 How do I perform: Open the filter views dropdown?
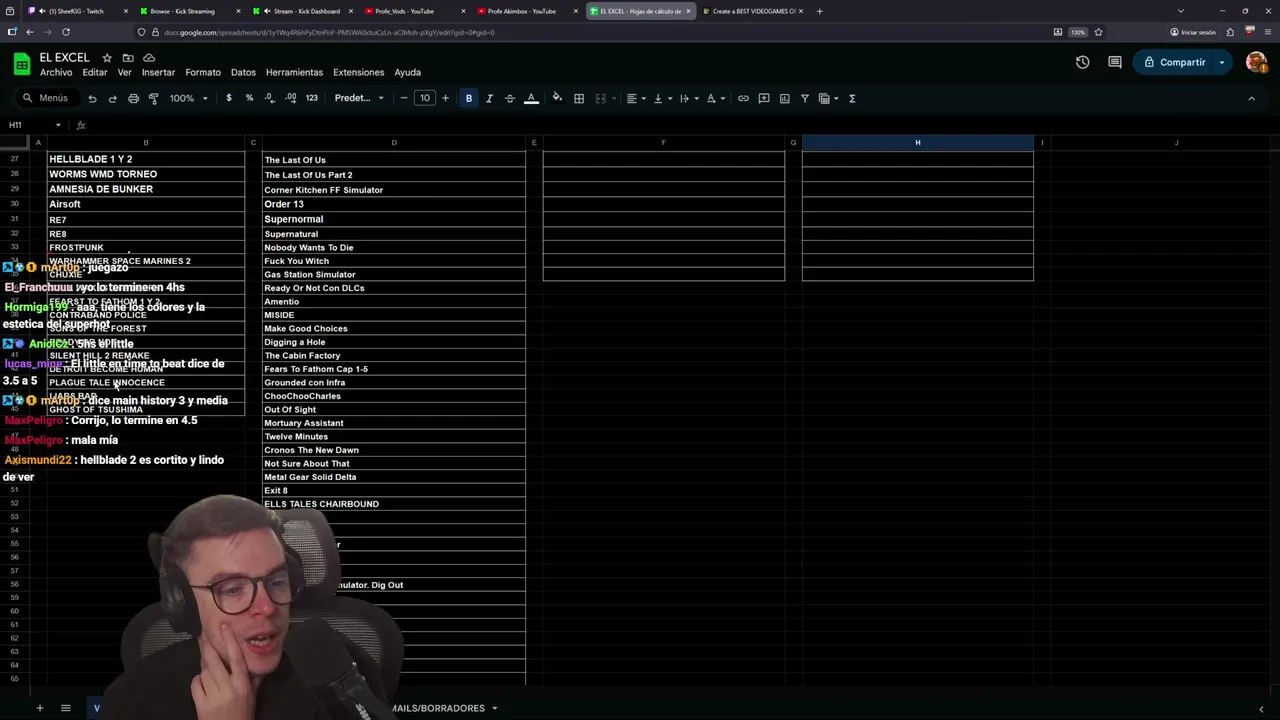click(828, 98)
